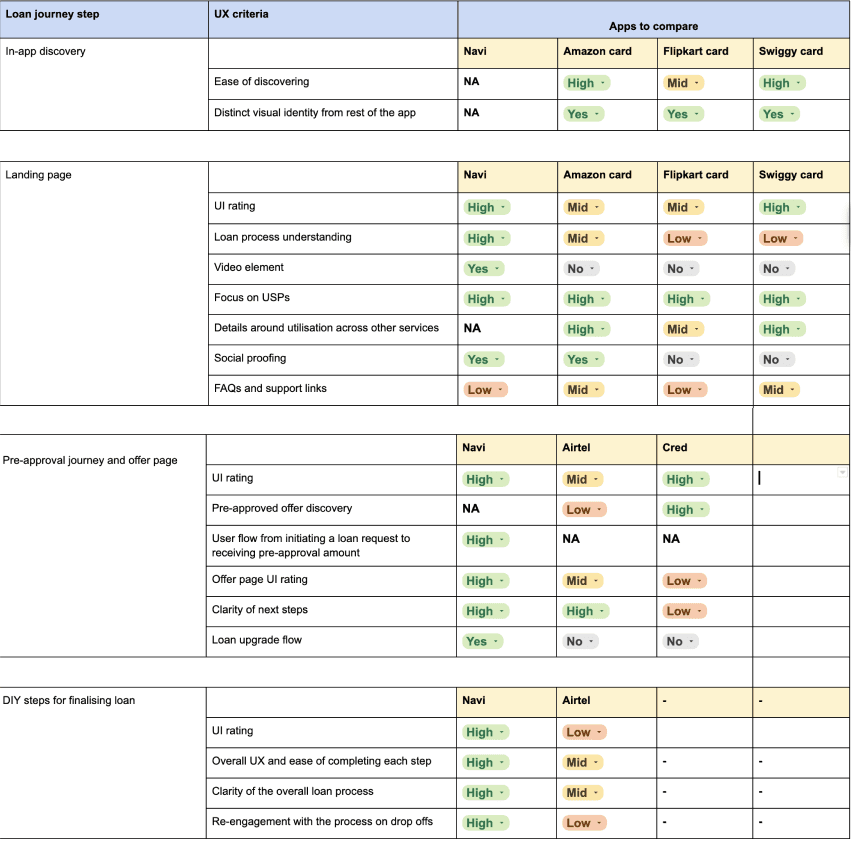The height and width of the screenshot is (842, 855).
Task: Open Navi User flow High dropdown
Action: [485, 540]
